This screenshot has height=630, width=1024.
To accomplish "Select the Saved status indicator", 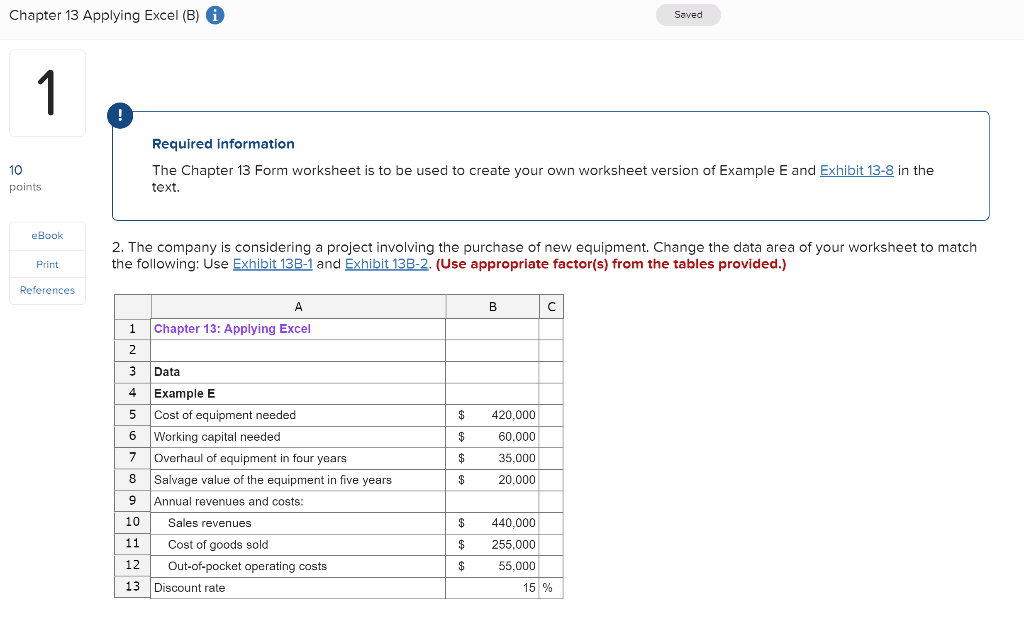I will 688,15.
